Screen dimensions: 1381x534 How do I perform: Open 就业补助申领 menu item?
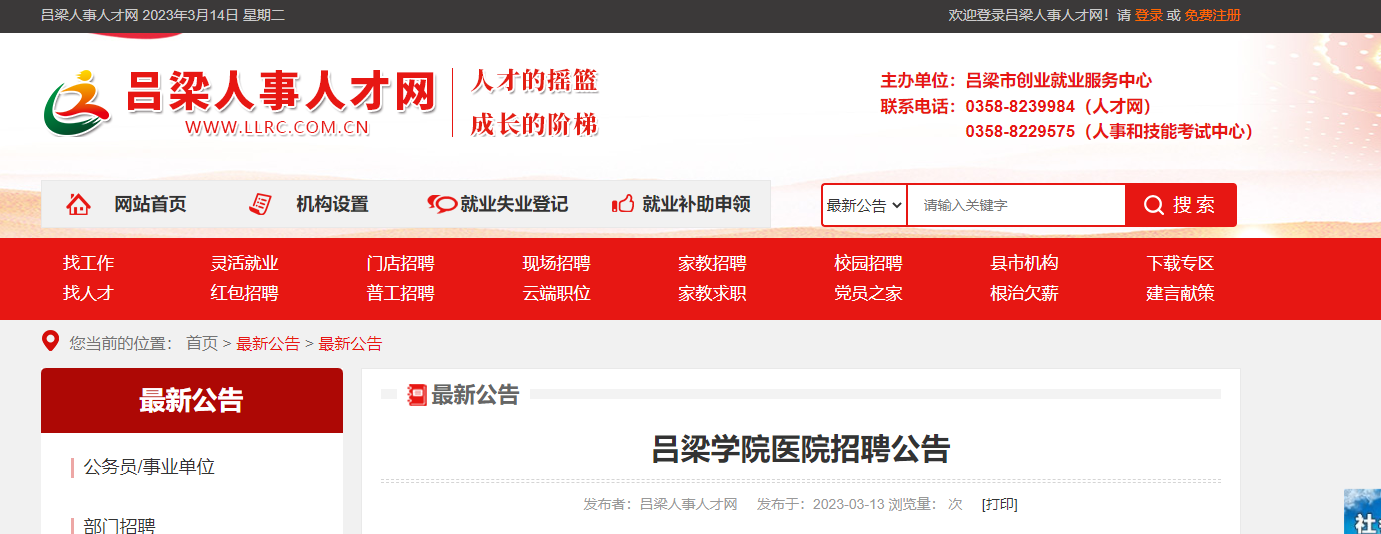(x=696, y=204)
